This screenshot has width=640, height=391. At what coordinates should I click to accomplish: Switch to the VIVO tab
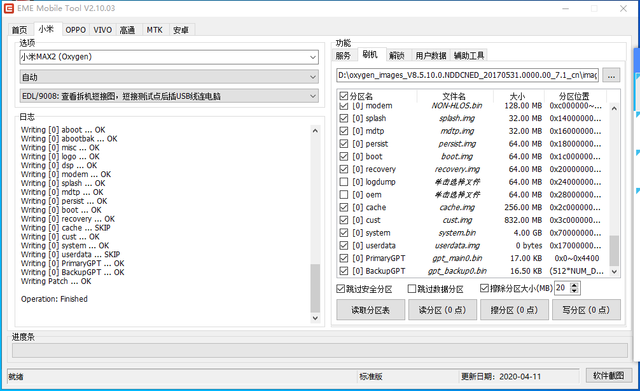102,30
